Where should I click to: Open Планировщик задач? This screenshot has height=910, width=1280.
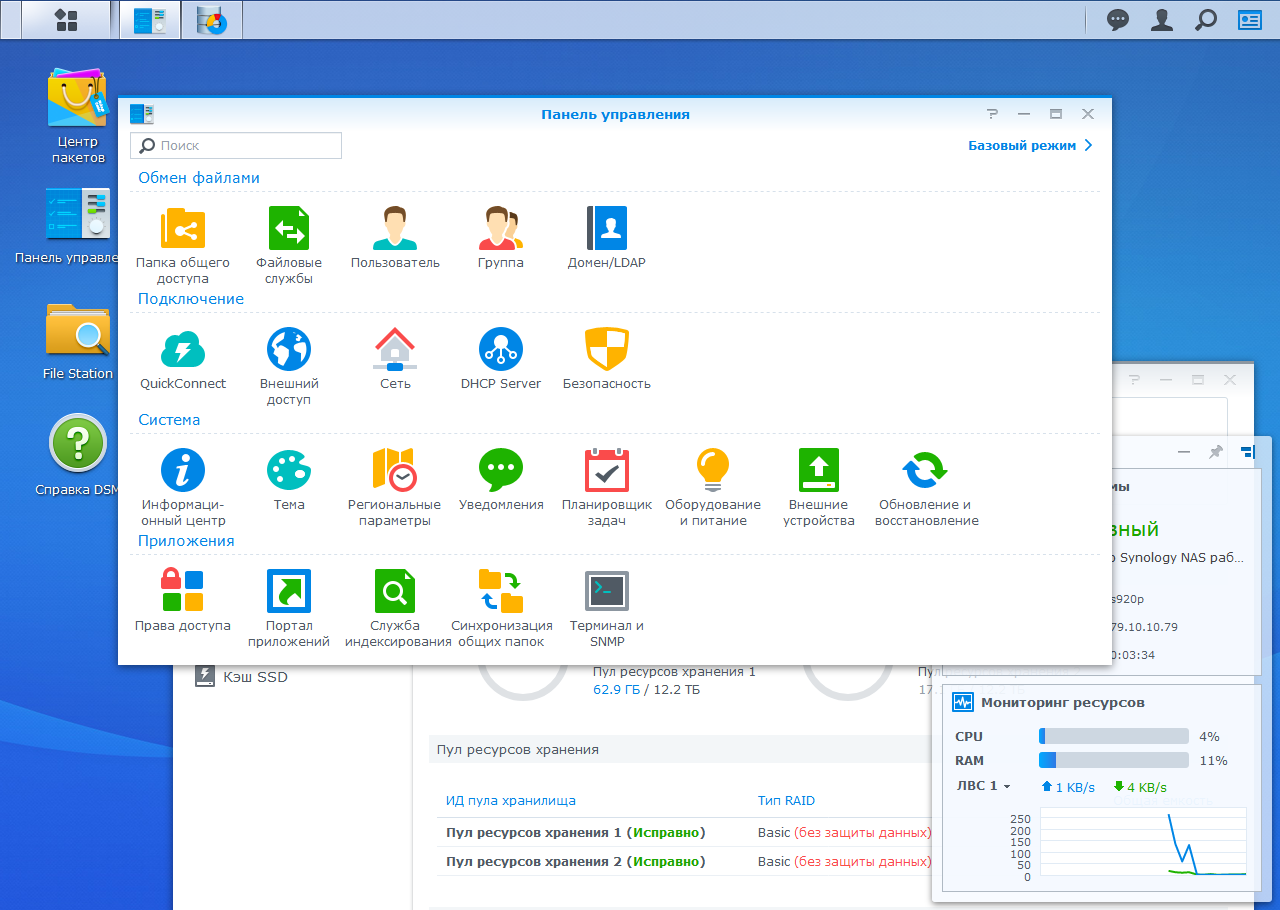pos(607,487)
